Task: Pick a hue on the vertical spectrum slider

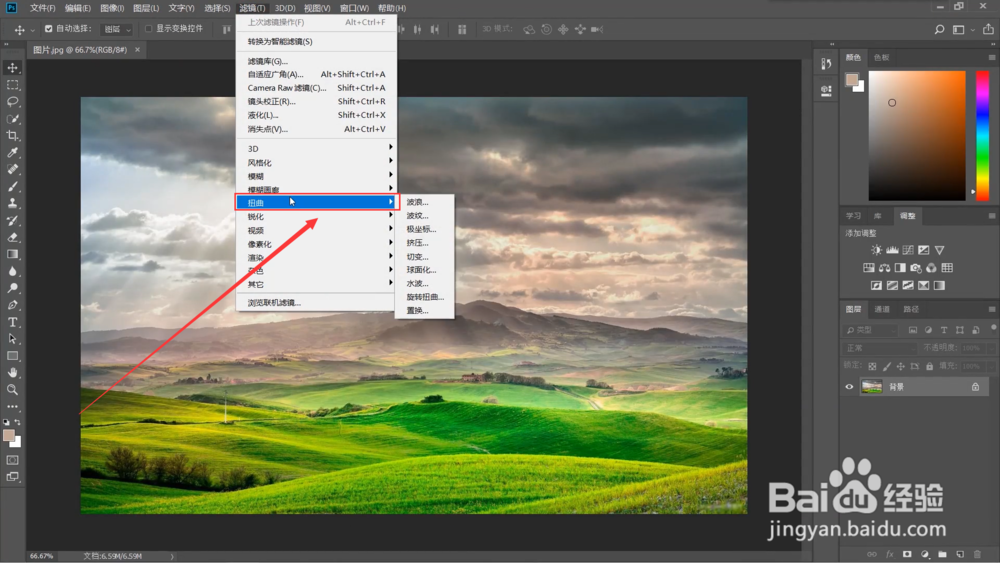Action: [983, 134]
